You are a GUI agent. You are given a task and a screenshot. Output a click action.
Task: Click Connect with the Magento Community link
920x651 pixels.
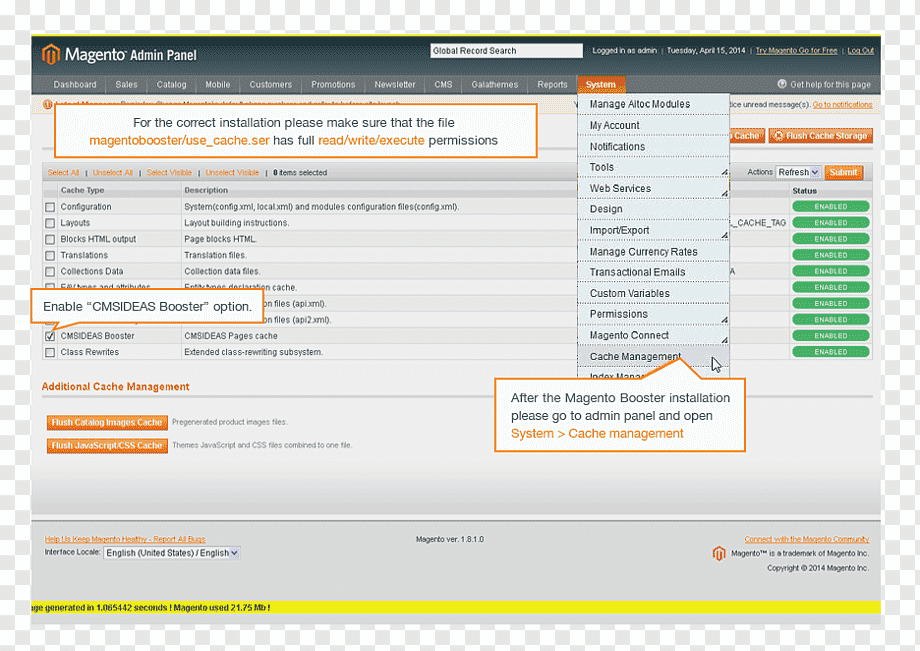pyautogui.click(x=807, y=539)
